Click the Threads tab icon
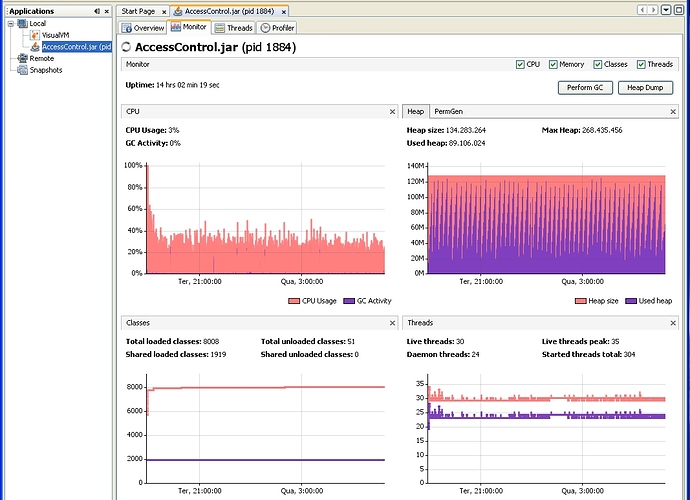Viewport: 690px width, 500px height. point(220,28)
